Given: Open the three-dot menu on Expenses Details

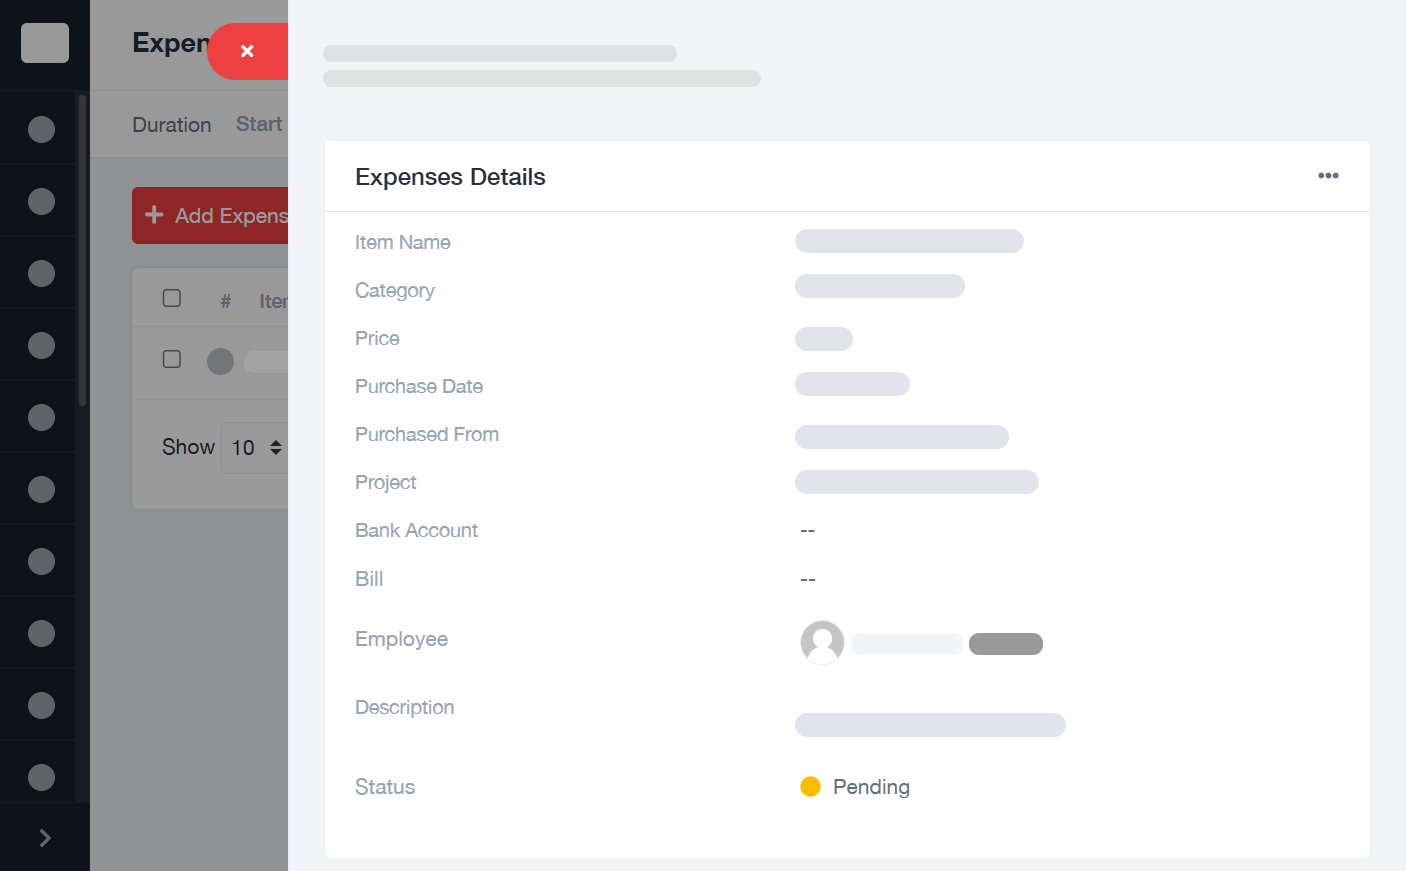Looking at the screenshot, I should (1328, 175).
